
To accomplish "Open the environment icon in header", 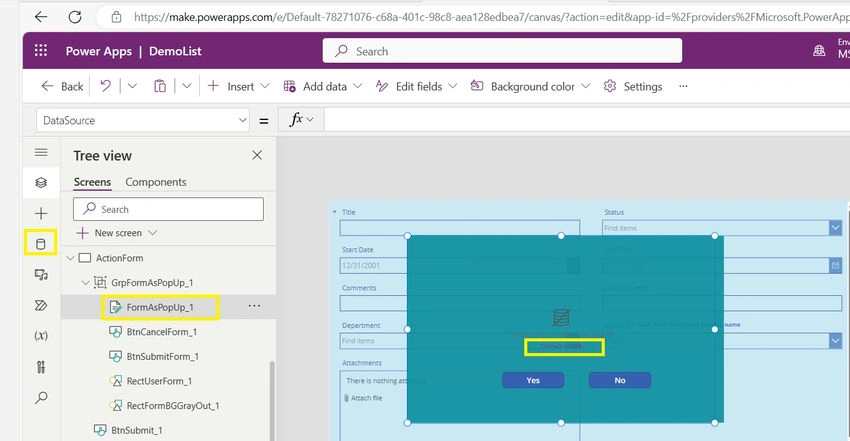I will [819, 51].
